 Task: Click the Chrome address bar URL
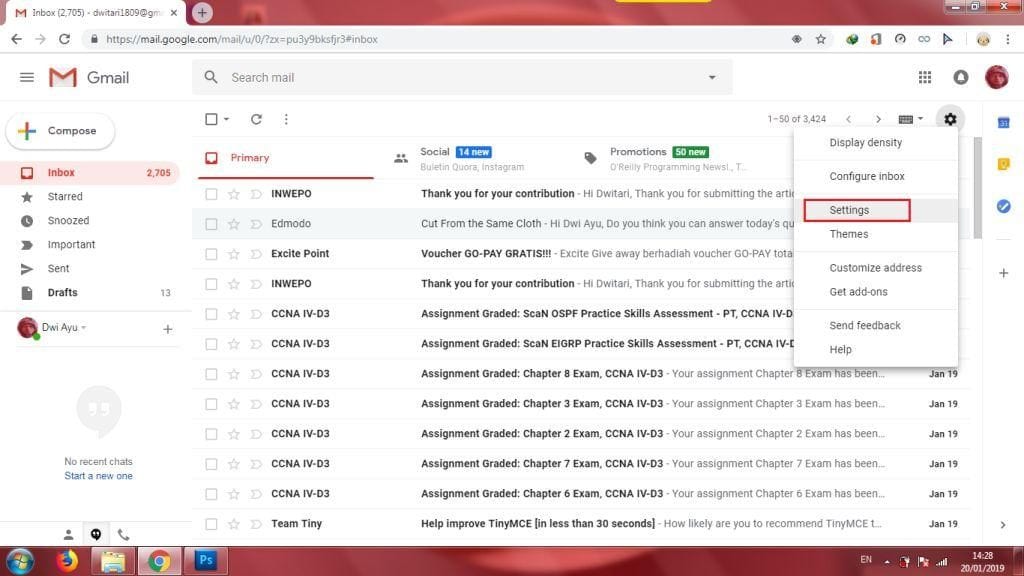point(242,39)
